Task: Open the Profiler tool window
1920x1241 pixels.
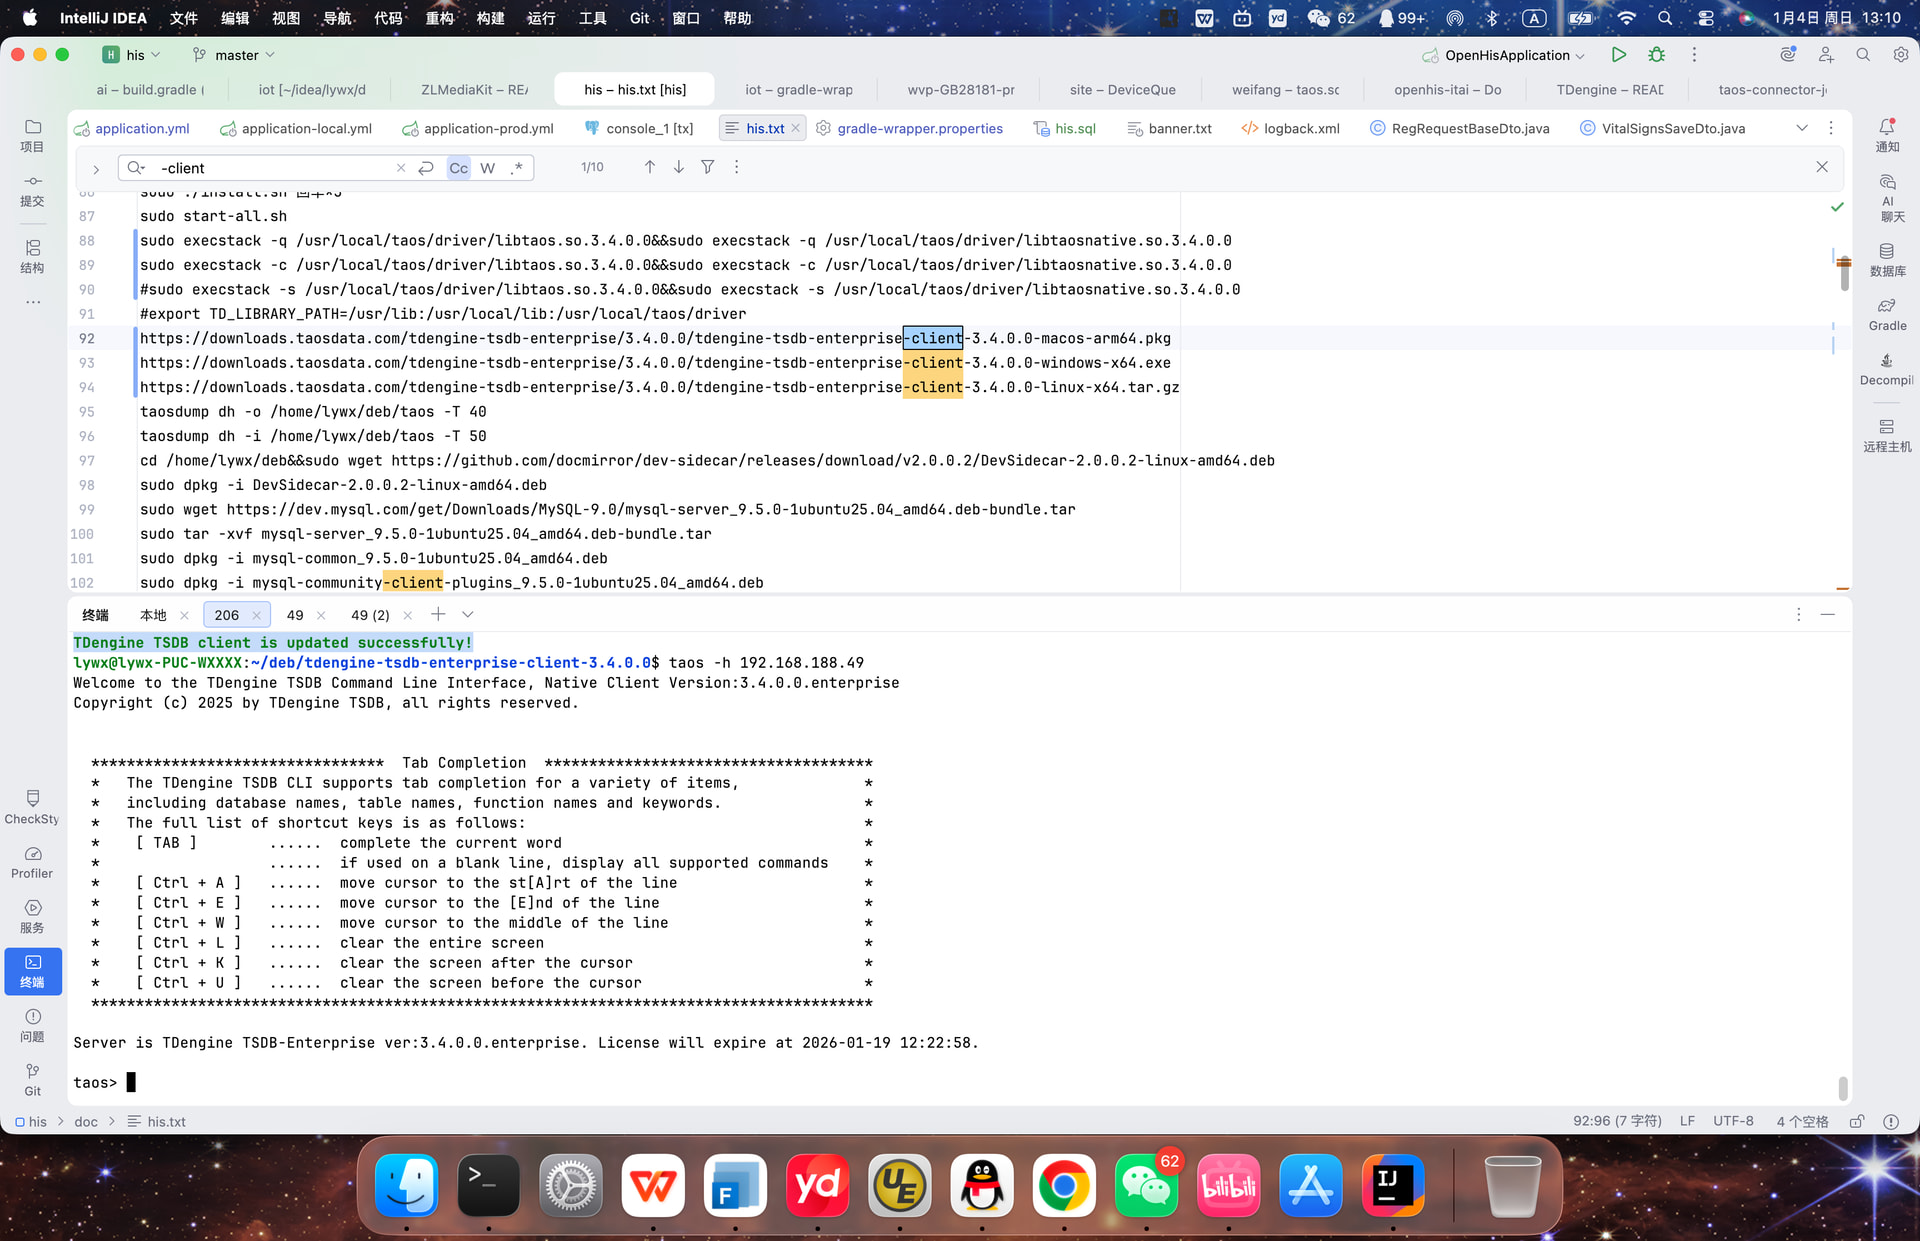Action: click(x=32, y=861)
